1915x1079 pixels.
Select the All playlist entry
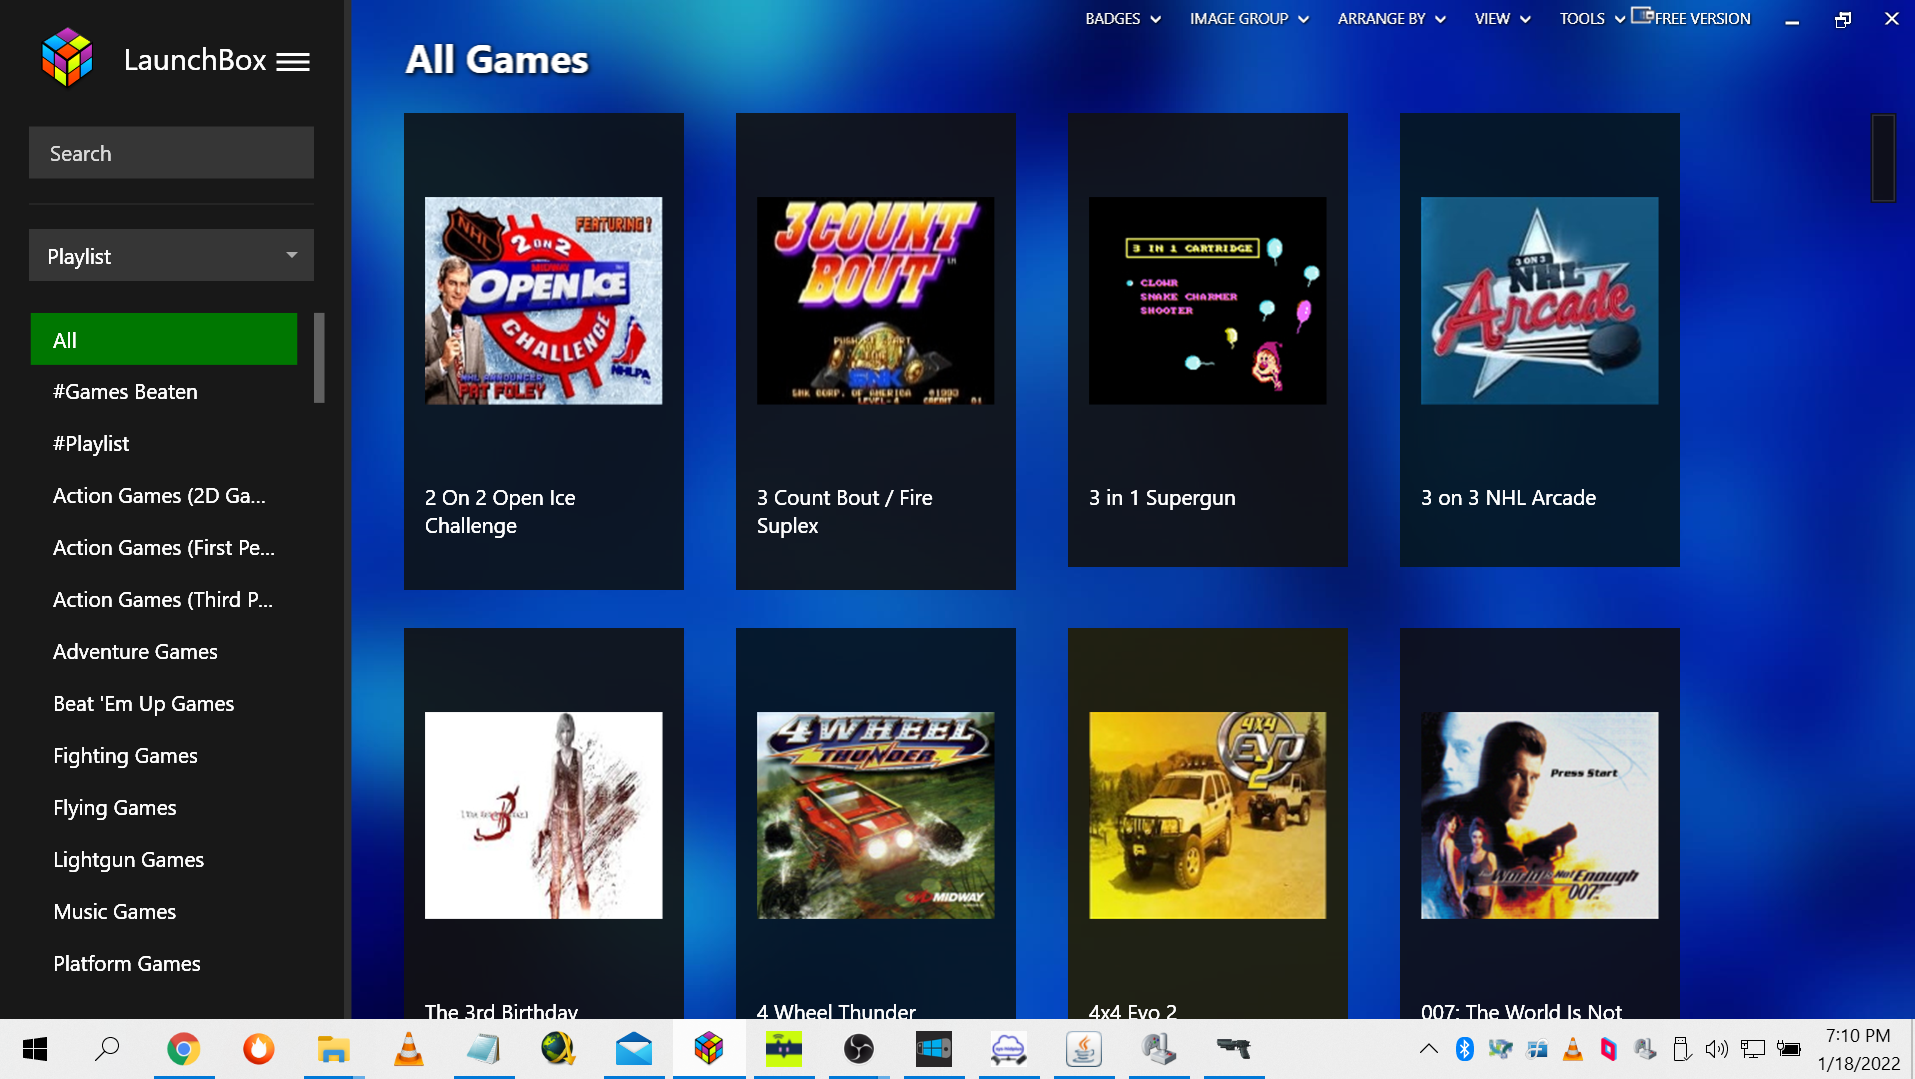164,340
